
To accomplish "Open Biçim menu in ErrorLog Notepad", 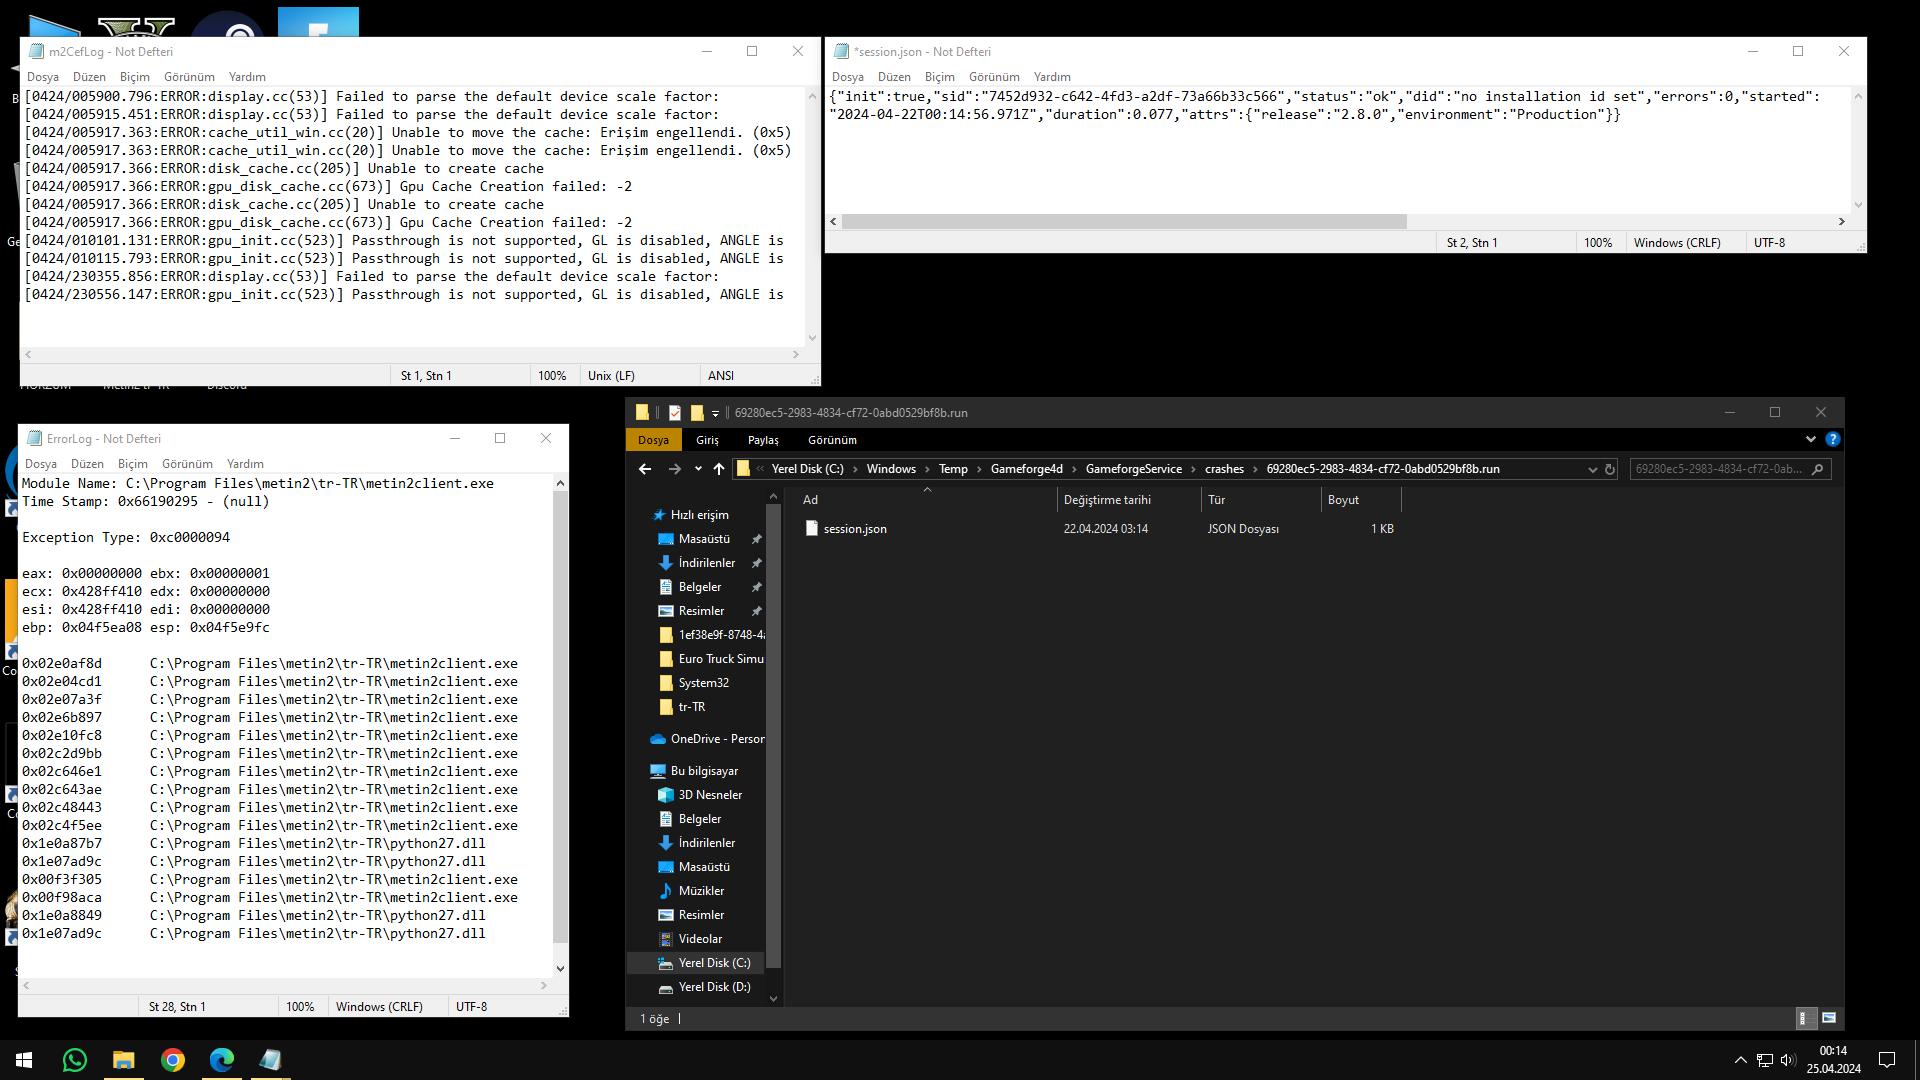I will click(x=132, y=464).
